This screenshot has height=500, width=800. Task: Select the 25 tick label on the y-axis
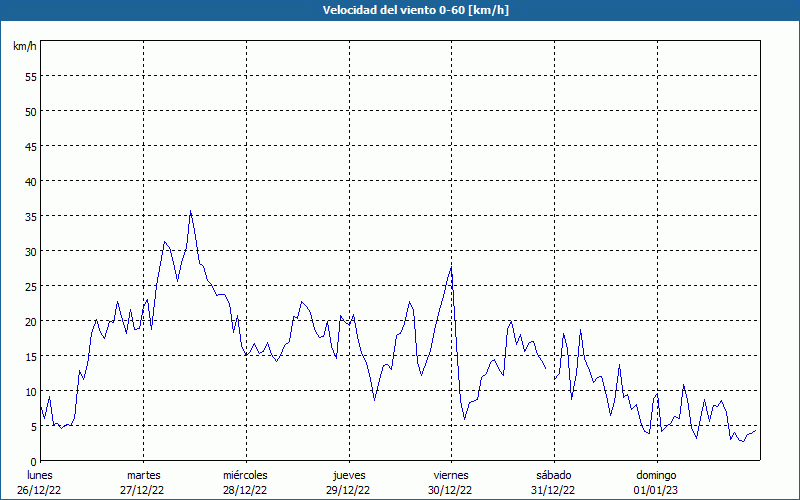click(31, 286)
